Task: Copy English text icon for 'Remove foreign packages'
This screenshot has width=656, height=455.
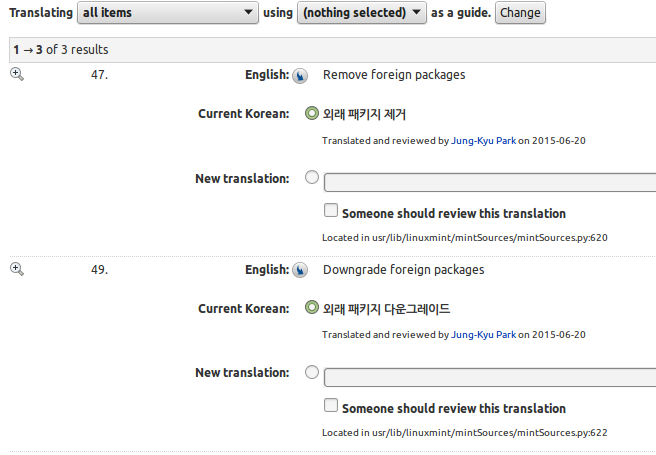Action: point(300,76)
